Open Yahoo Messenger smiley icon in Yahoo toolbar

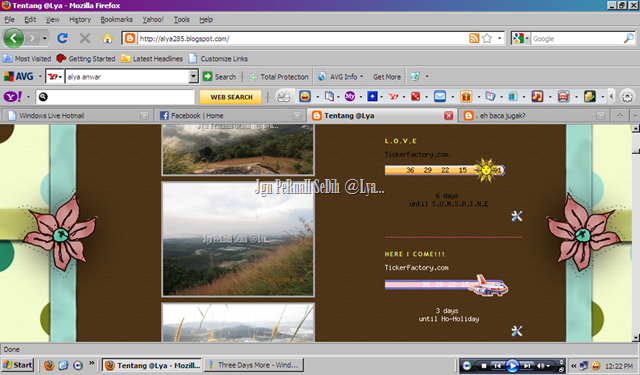pyautogui.click(x=305, y=97)
